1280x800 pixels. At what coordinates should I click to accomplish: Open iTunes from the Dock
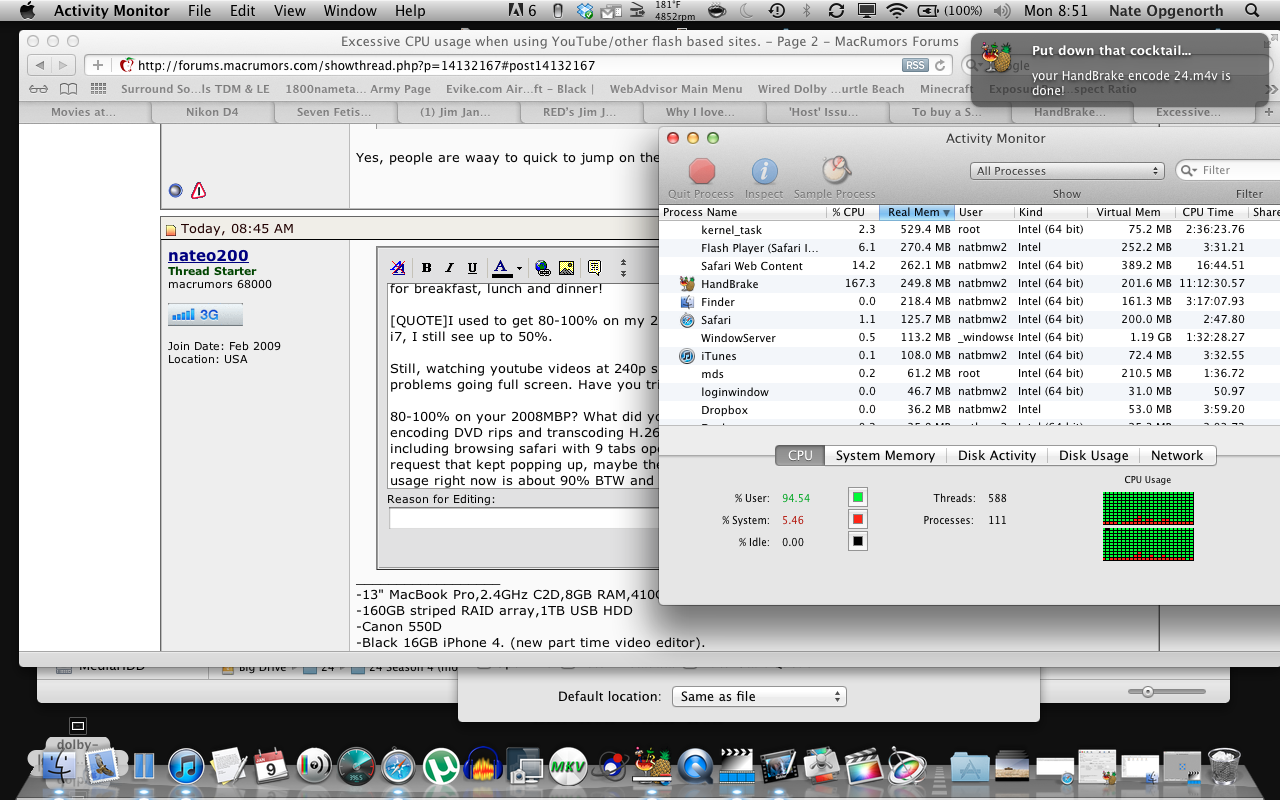(x=186, y=767)
